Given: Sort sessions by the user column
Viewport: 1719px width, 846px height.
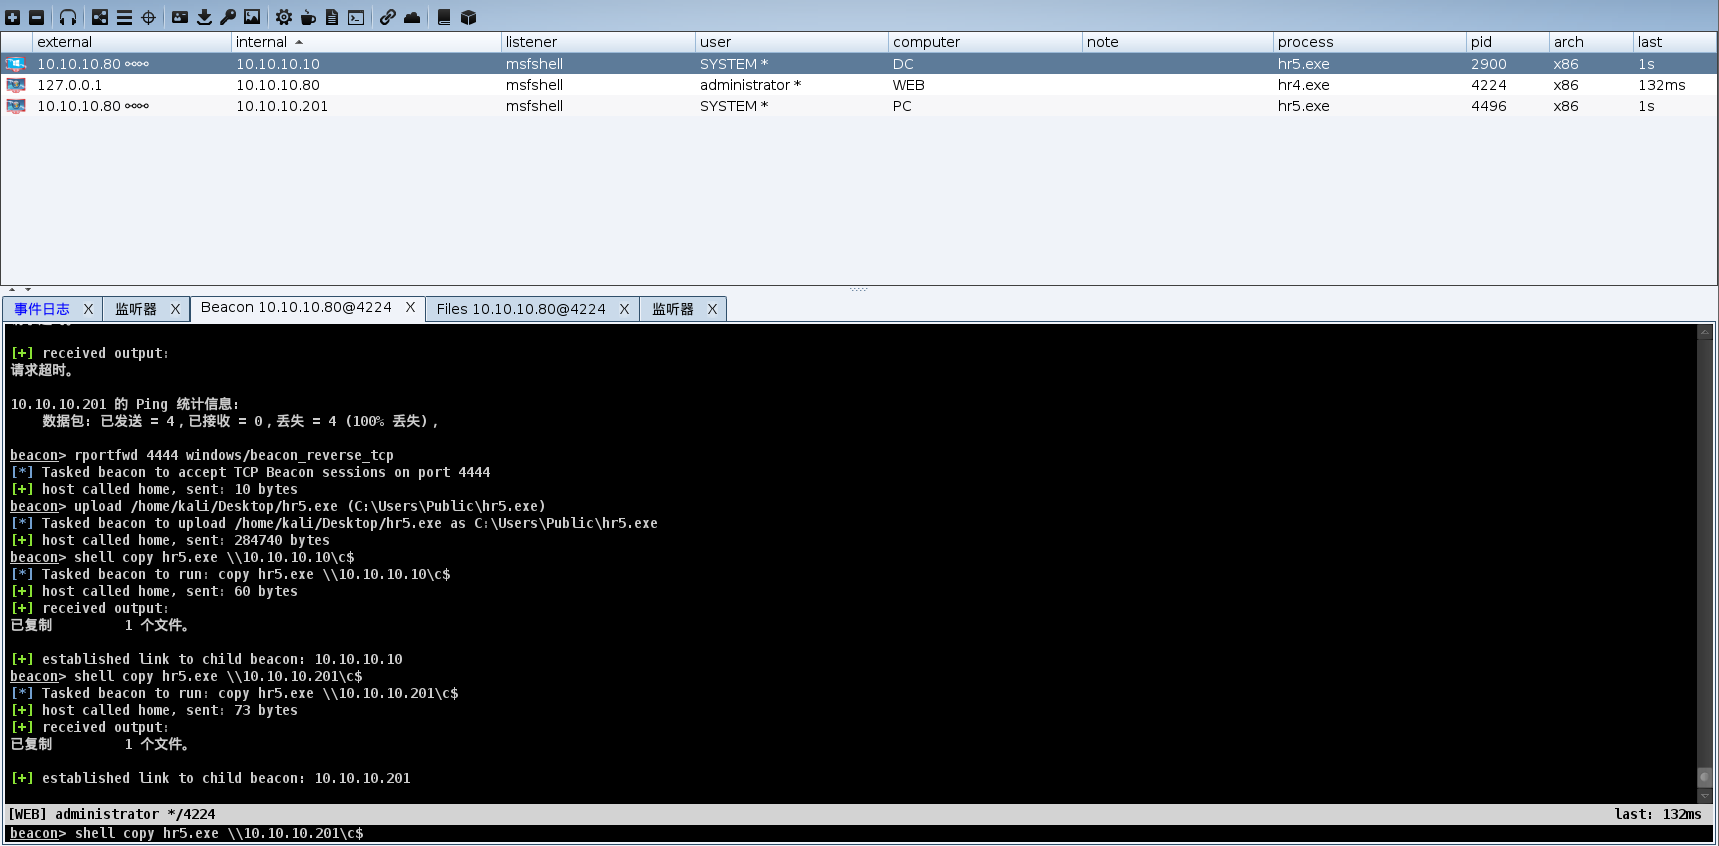Looking at the screenshot, I should click(792, 42).
